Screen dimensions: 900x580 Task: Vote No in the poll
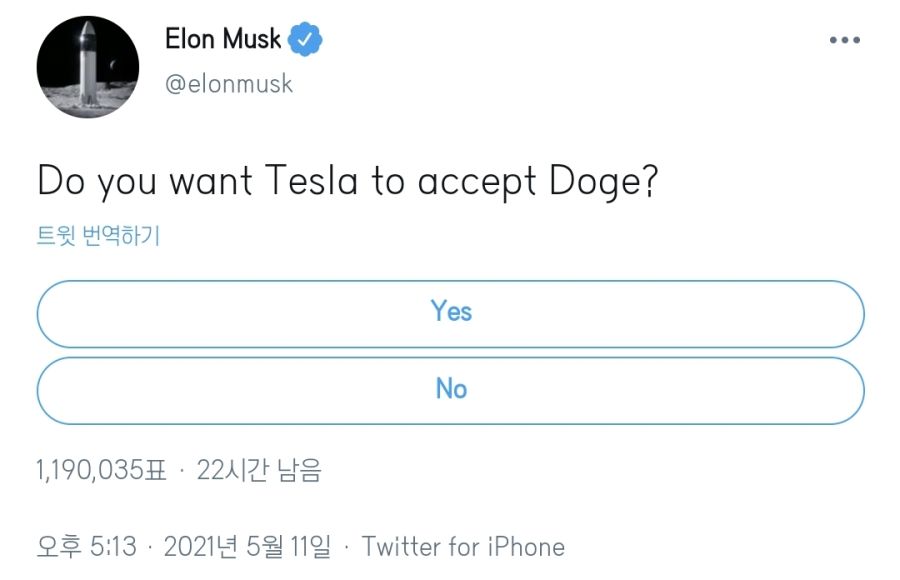click(450, 389)
